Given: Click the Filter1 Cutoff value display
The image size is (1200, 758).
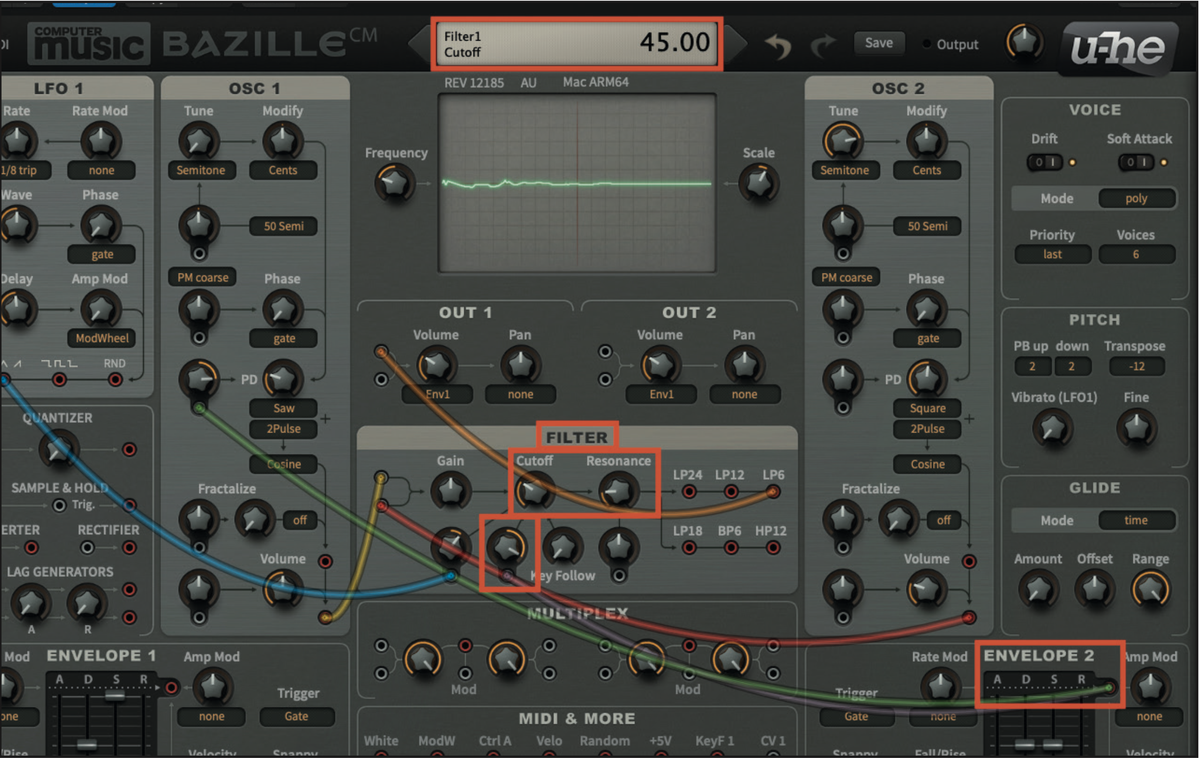Looking at the screenshot, I should tap(577, 43).
